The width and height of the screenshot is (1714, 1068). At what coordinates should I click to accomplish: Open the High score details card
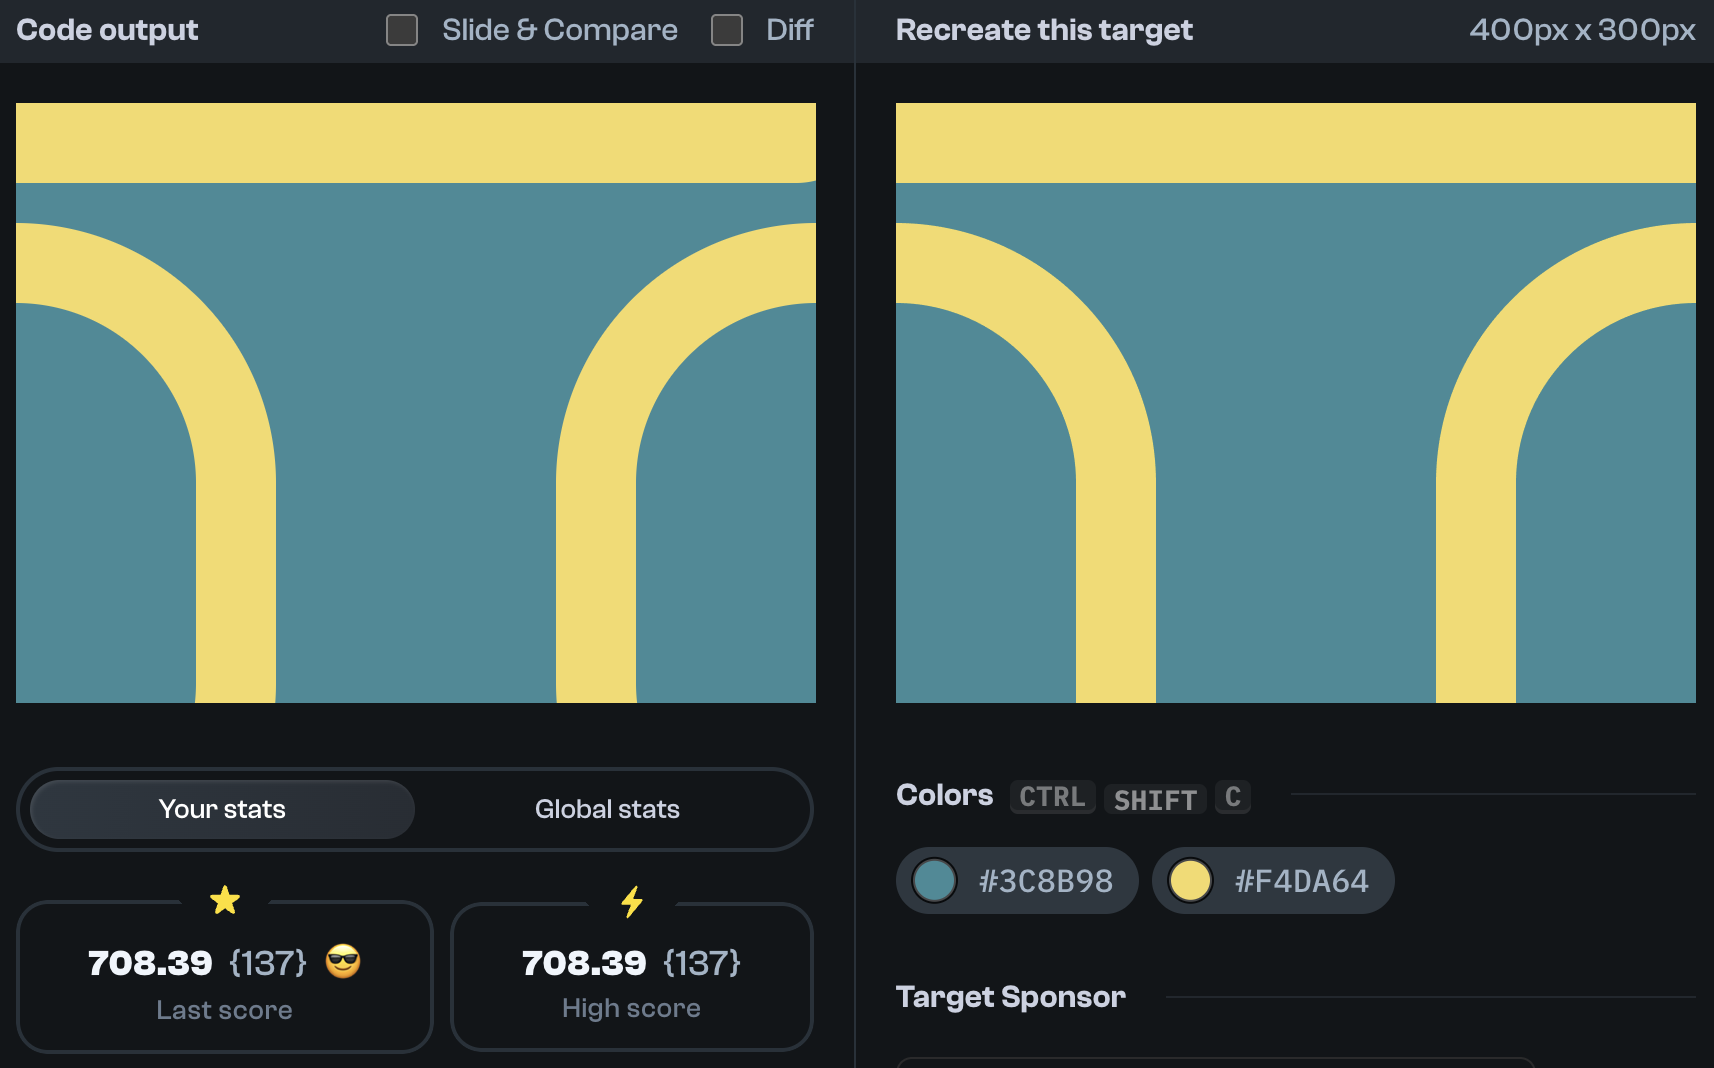coord(631,977)
